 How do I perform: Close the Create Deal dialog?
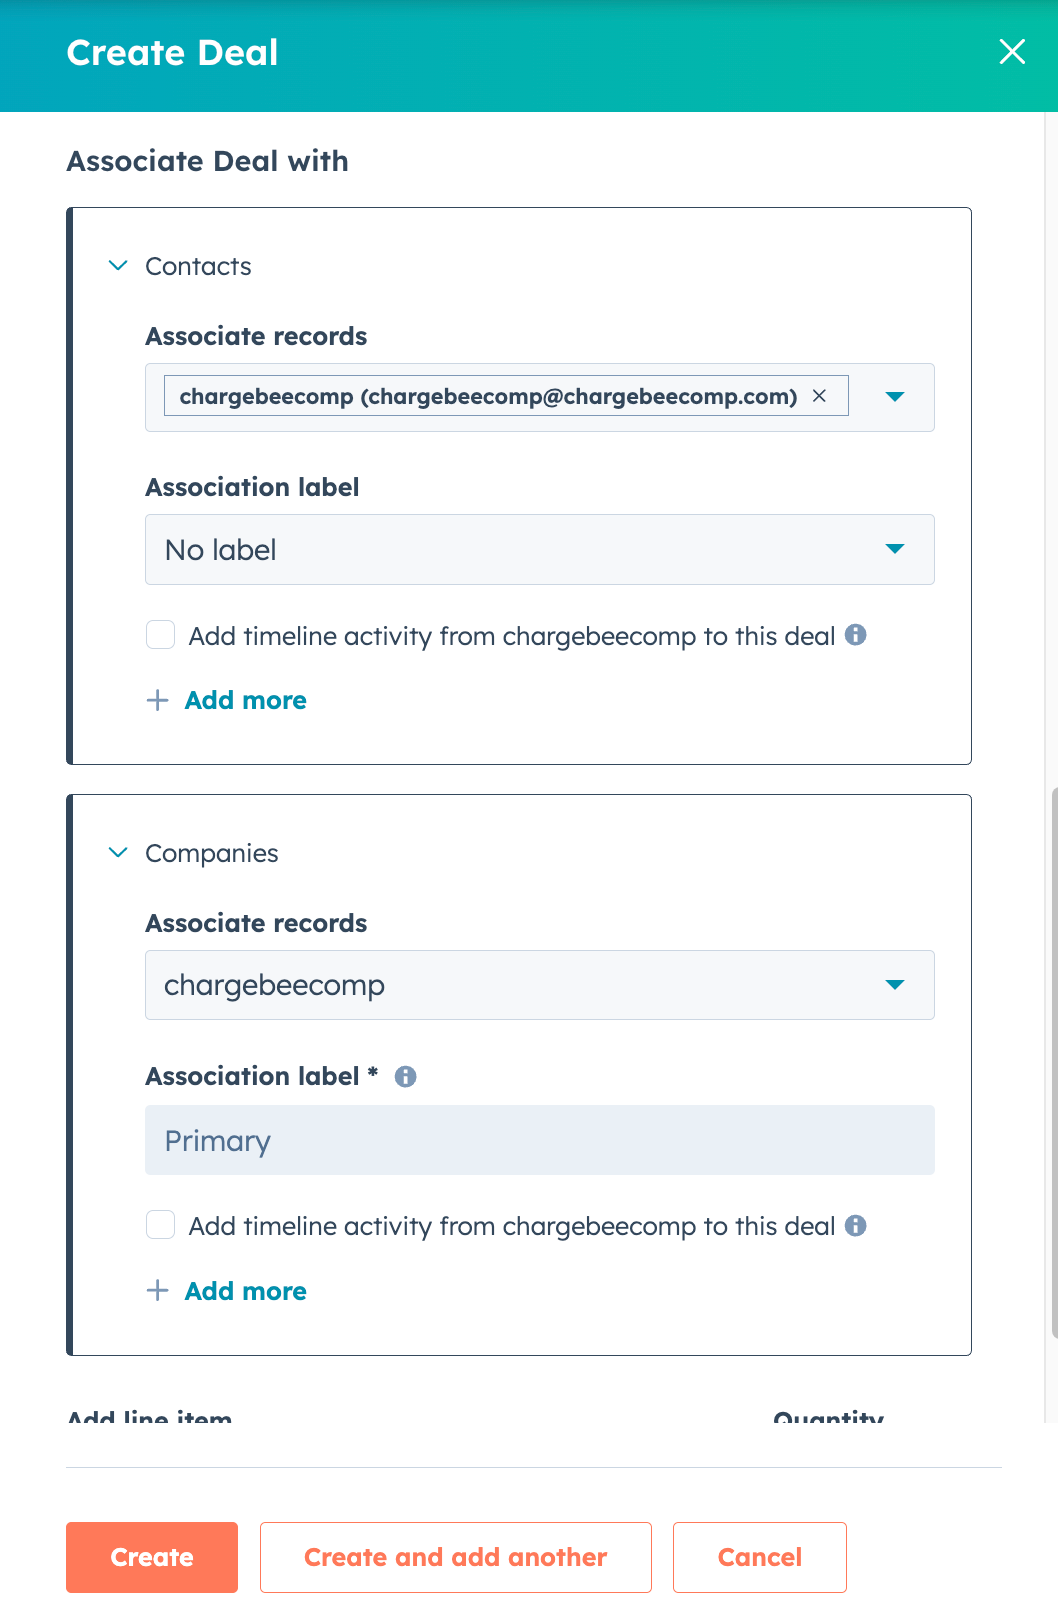(1012, 52)
